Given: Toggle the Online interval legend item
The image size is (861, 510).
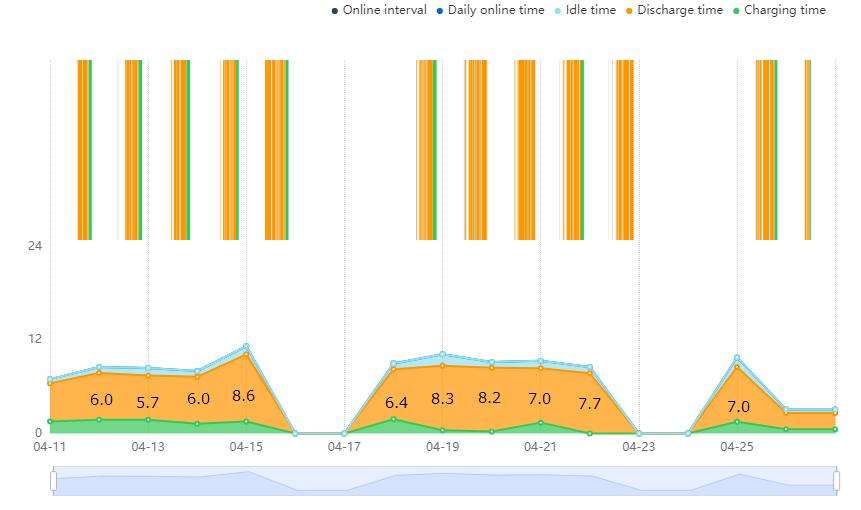Looking at the screenshot, I should (379, 10).
